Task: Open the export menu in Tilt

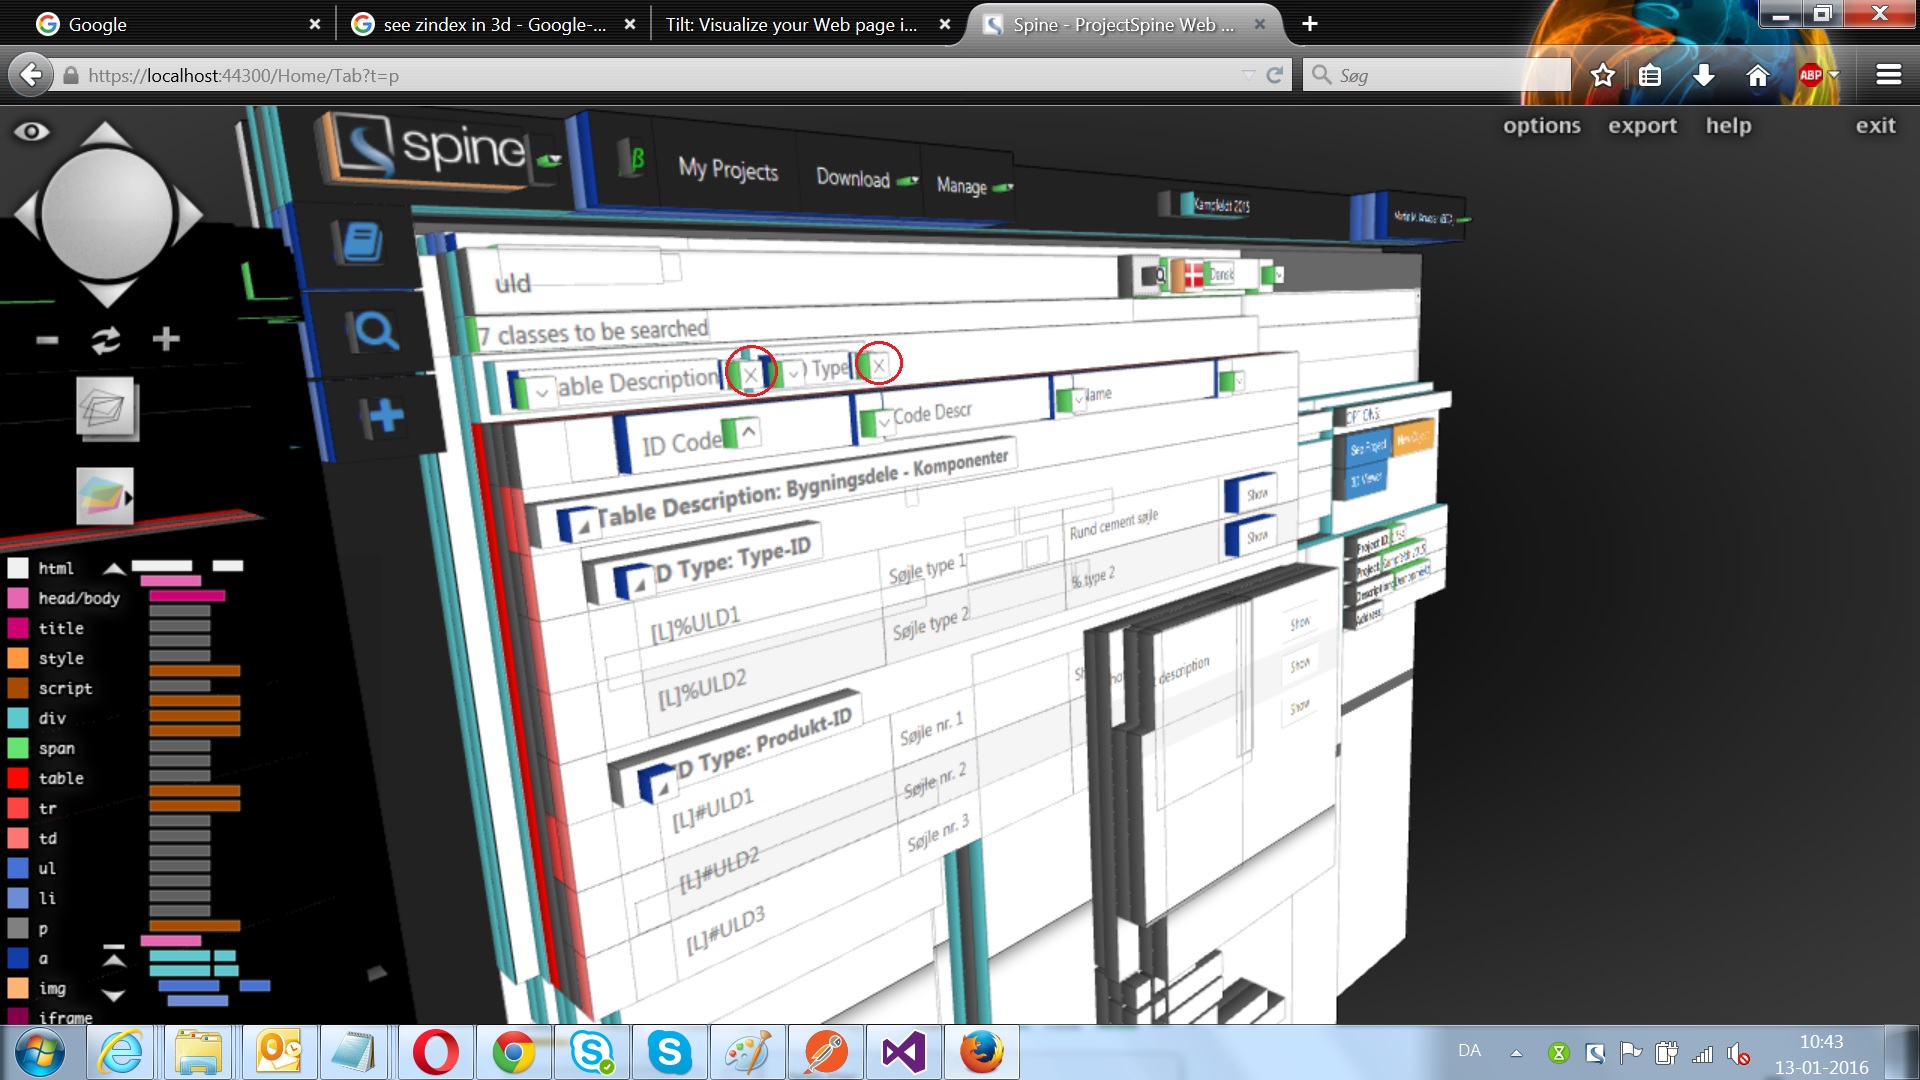Action: 1642,126
